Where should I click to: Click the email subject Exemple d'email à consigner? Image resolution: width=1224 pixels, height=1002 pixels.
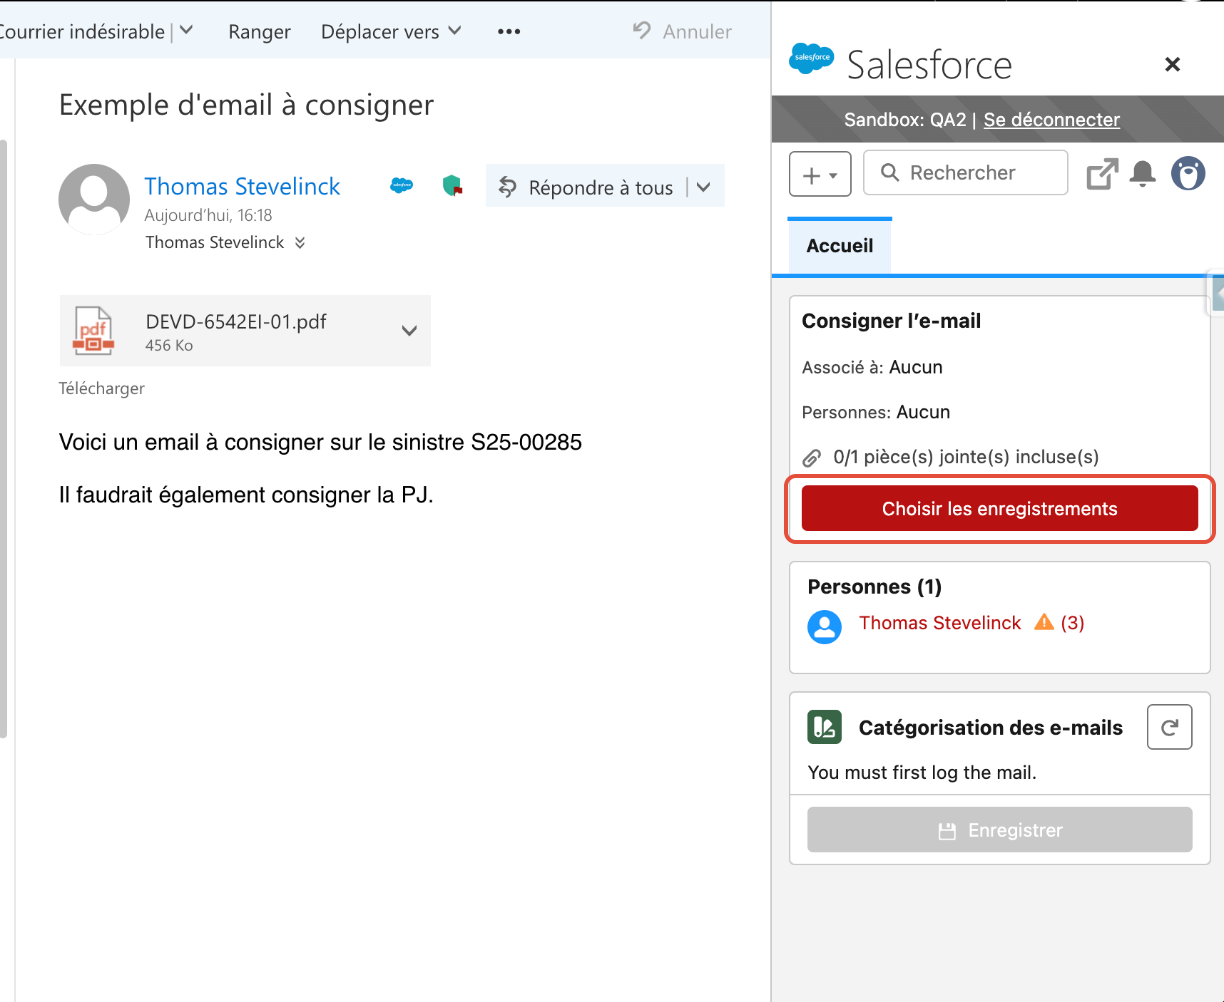click(x=246, y=105)
